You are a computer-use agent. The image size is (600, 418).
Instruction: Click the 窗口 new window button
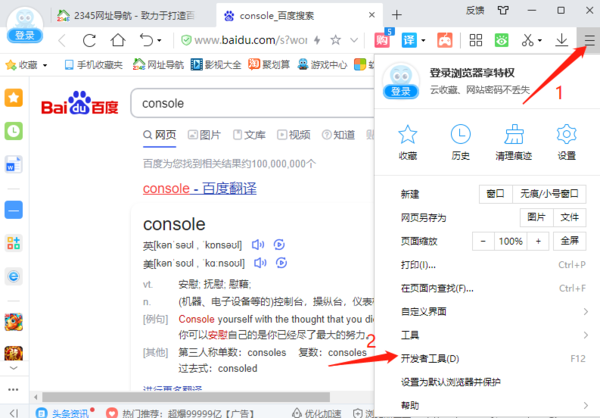coord(496,194)
